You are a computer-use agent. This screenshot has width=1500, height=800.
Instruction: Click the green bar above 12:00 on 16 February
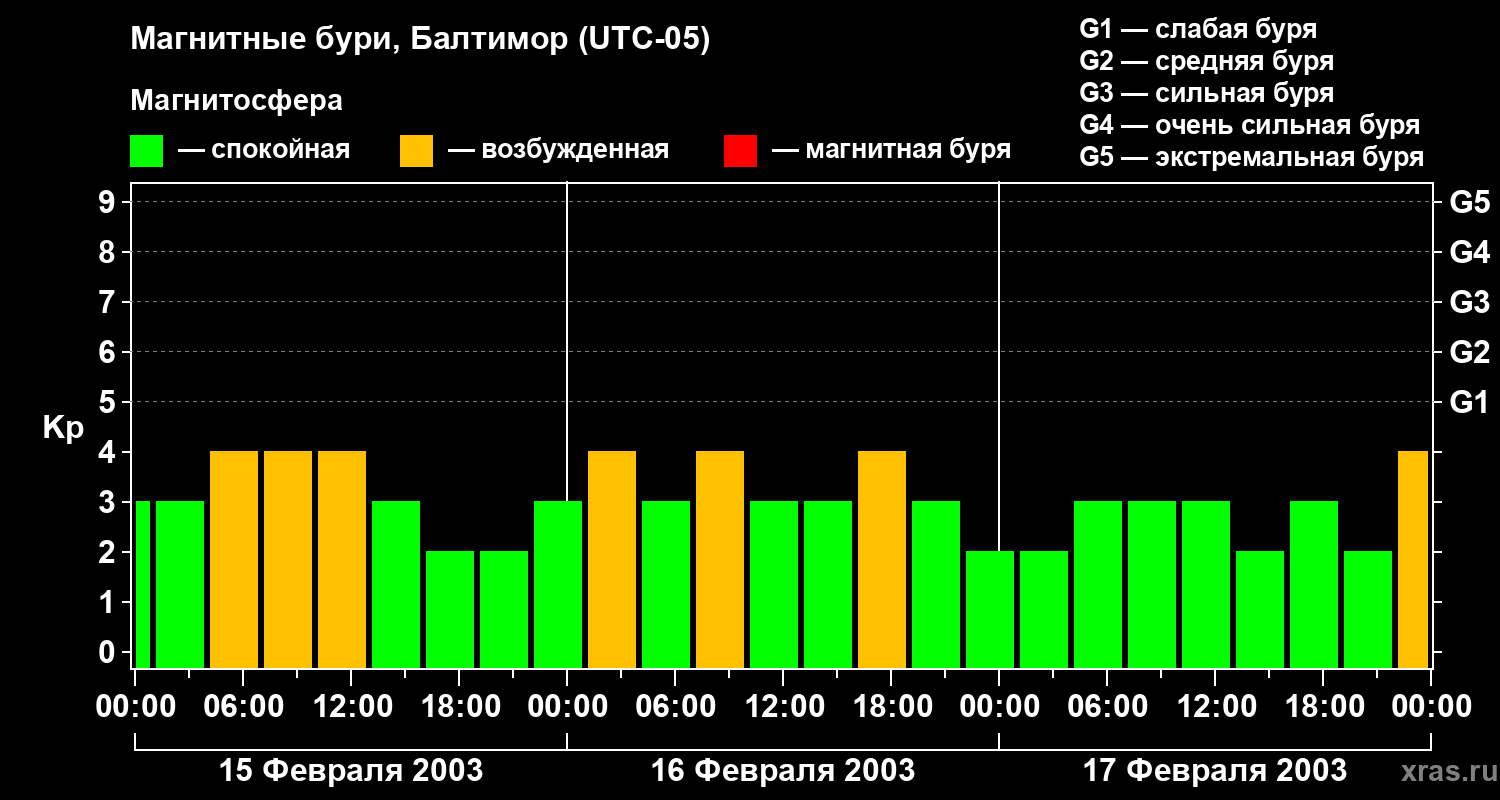[774, 585]
